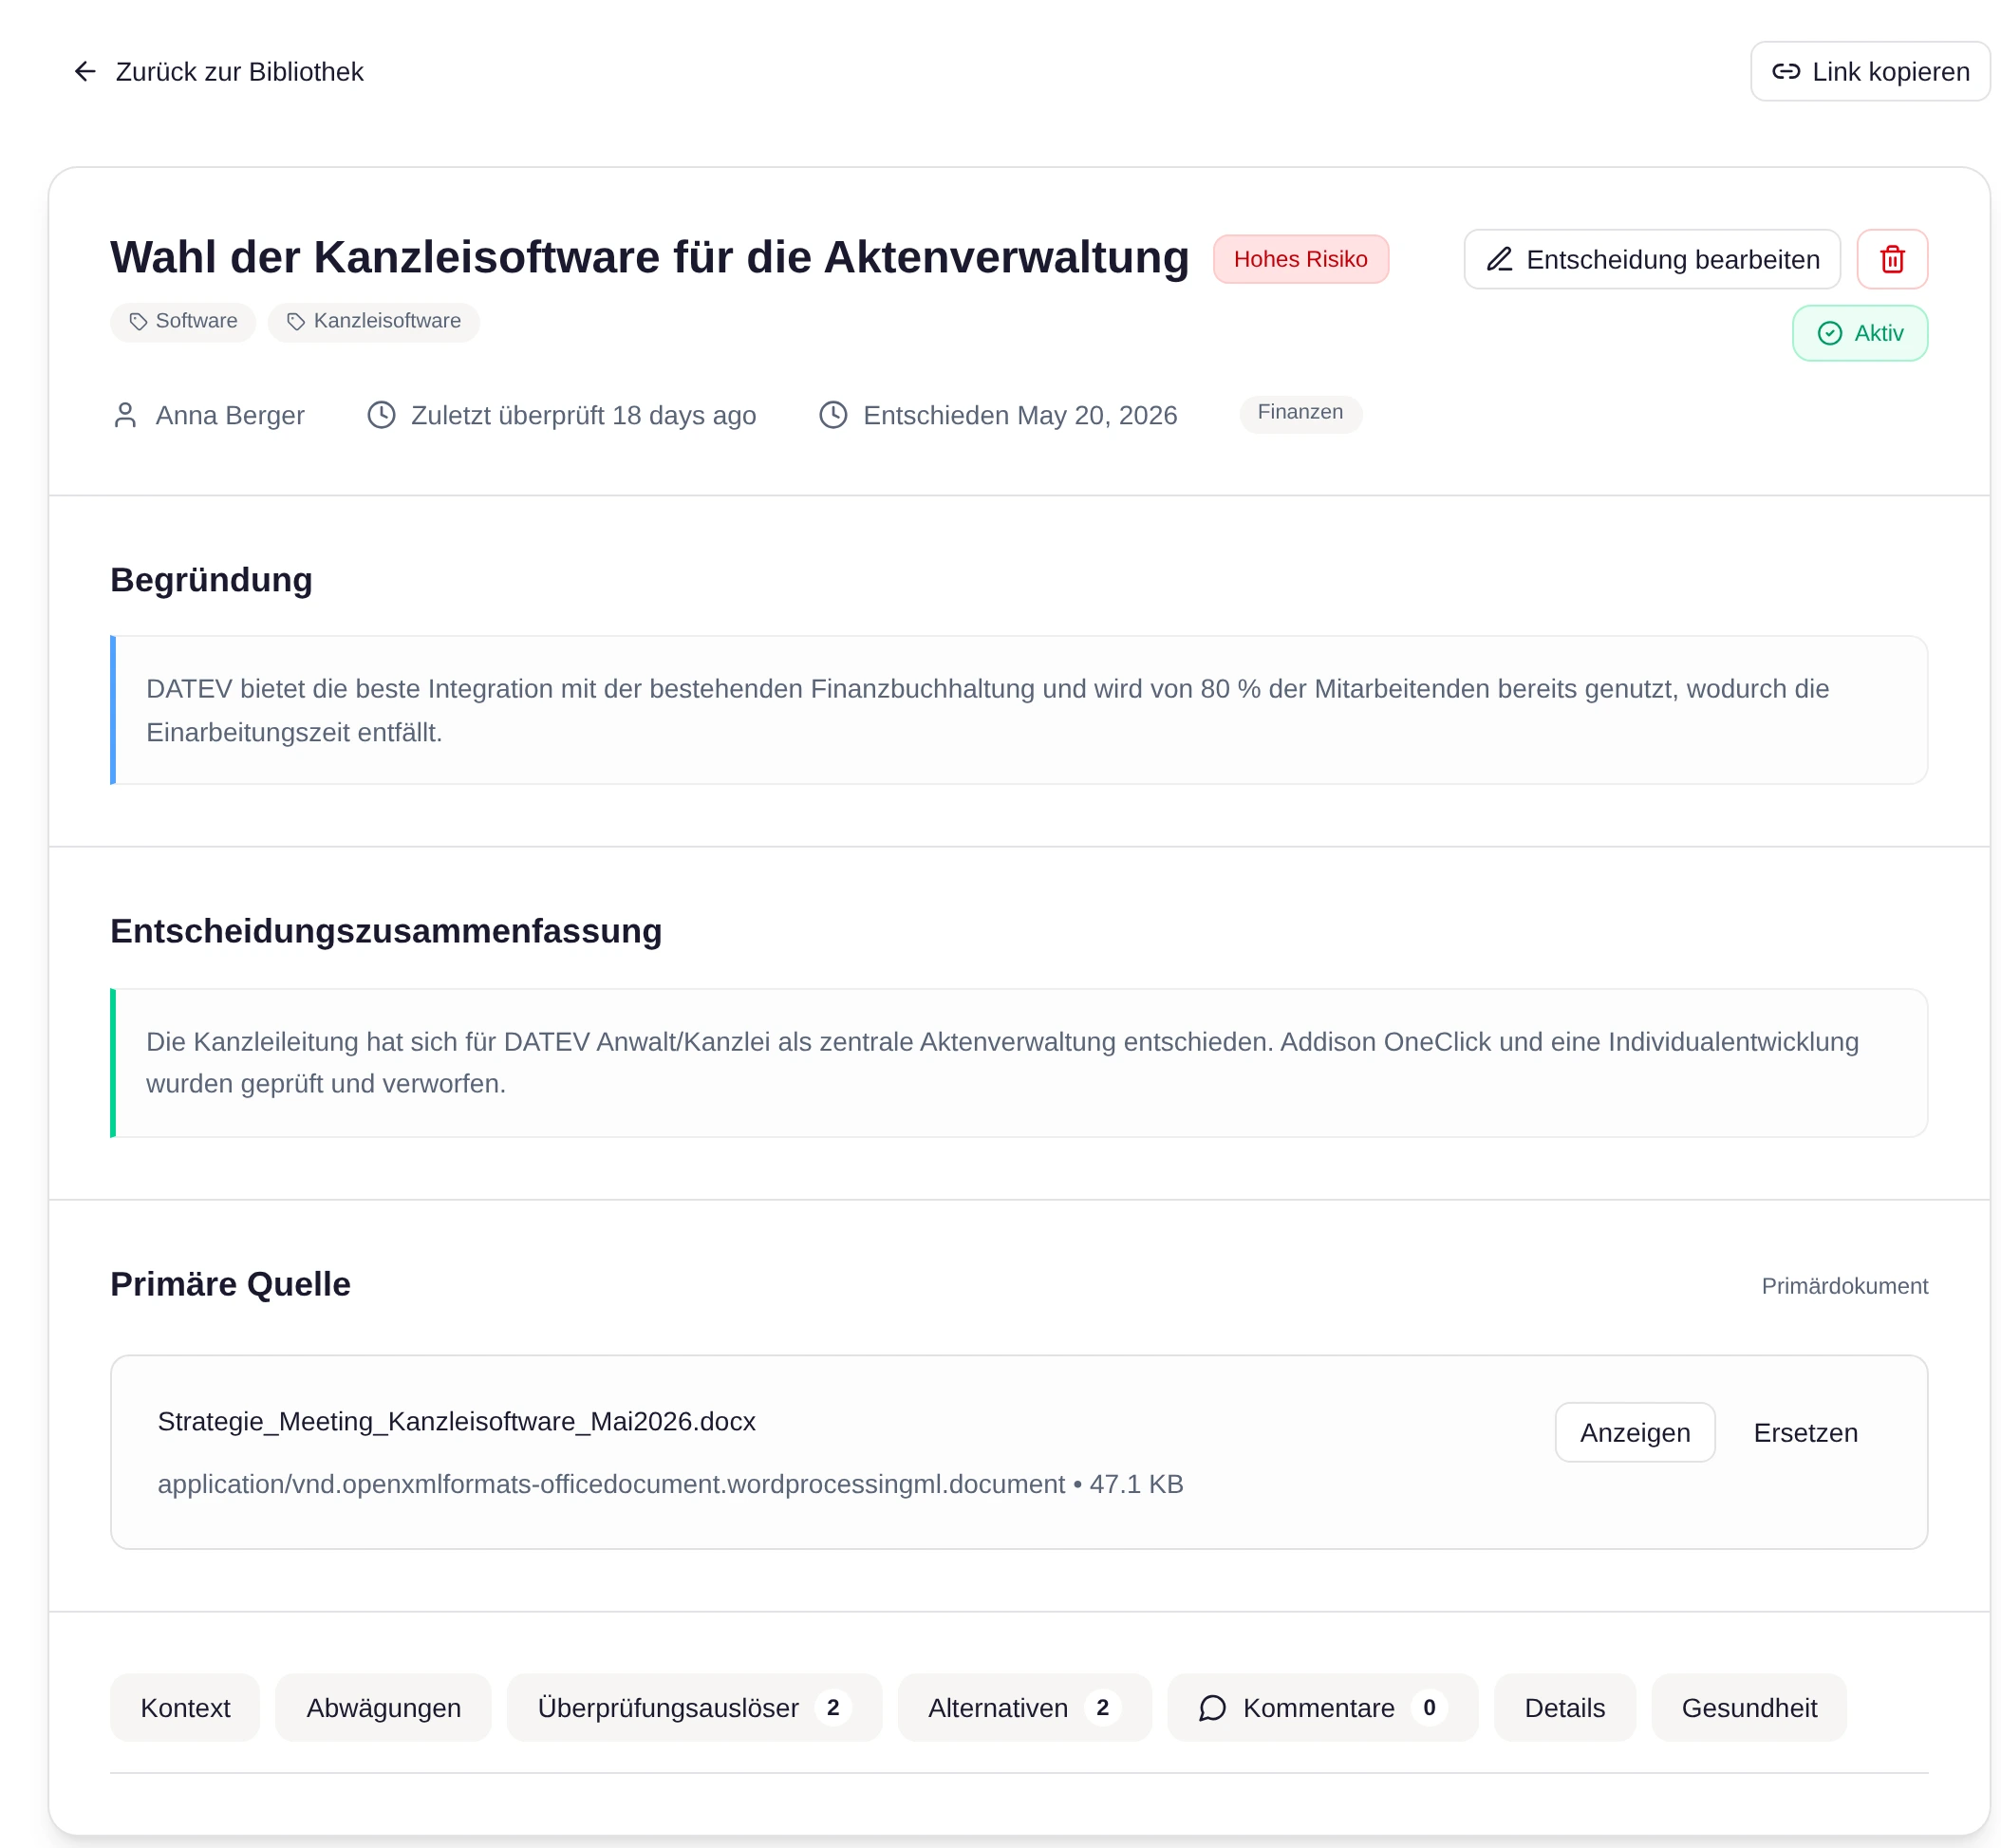Click Anzeigen to view the document

pos(1634,1432)
